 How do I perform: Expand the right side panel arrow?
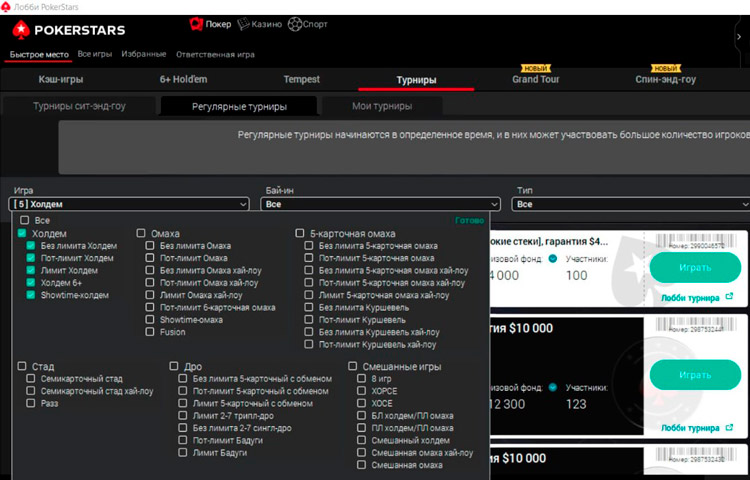[x=739, y=37]
